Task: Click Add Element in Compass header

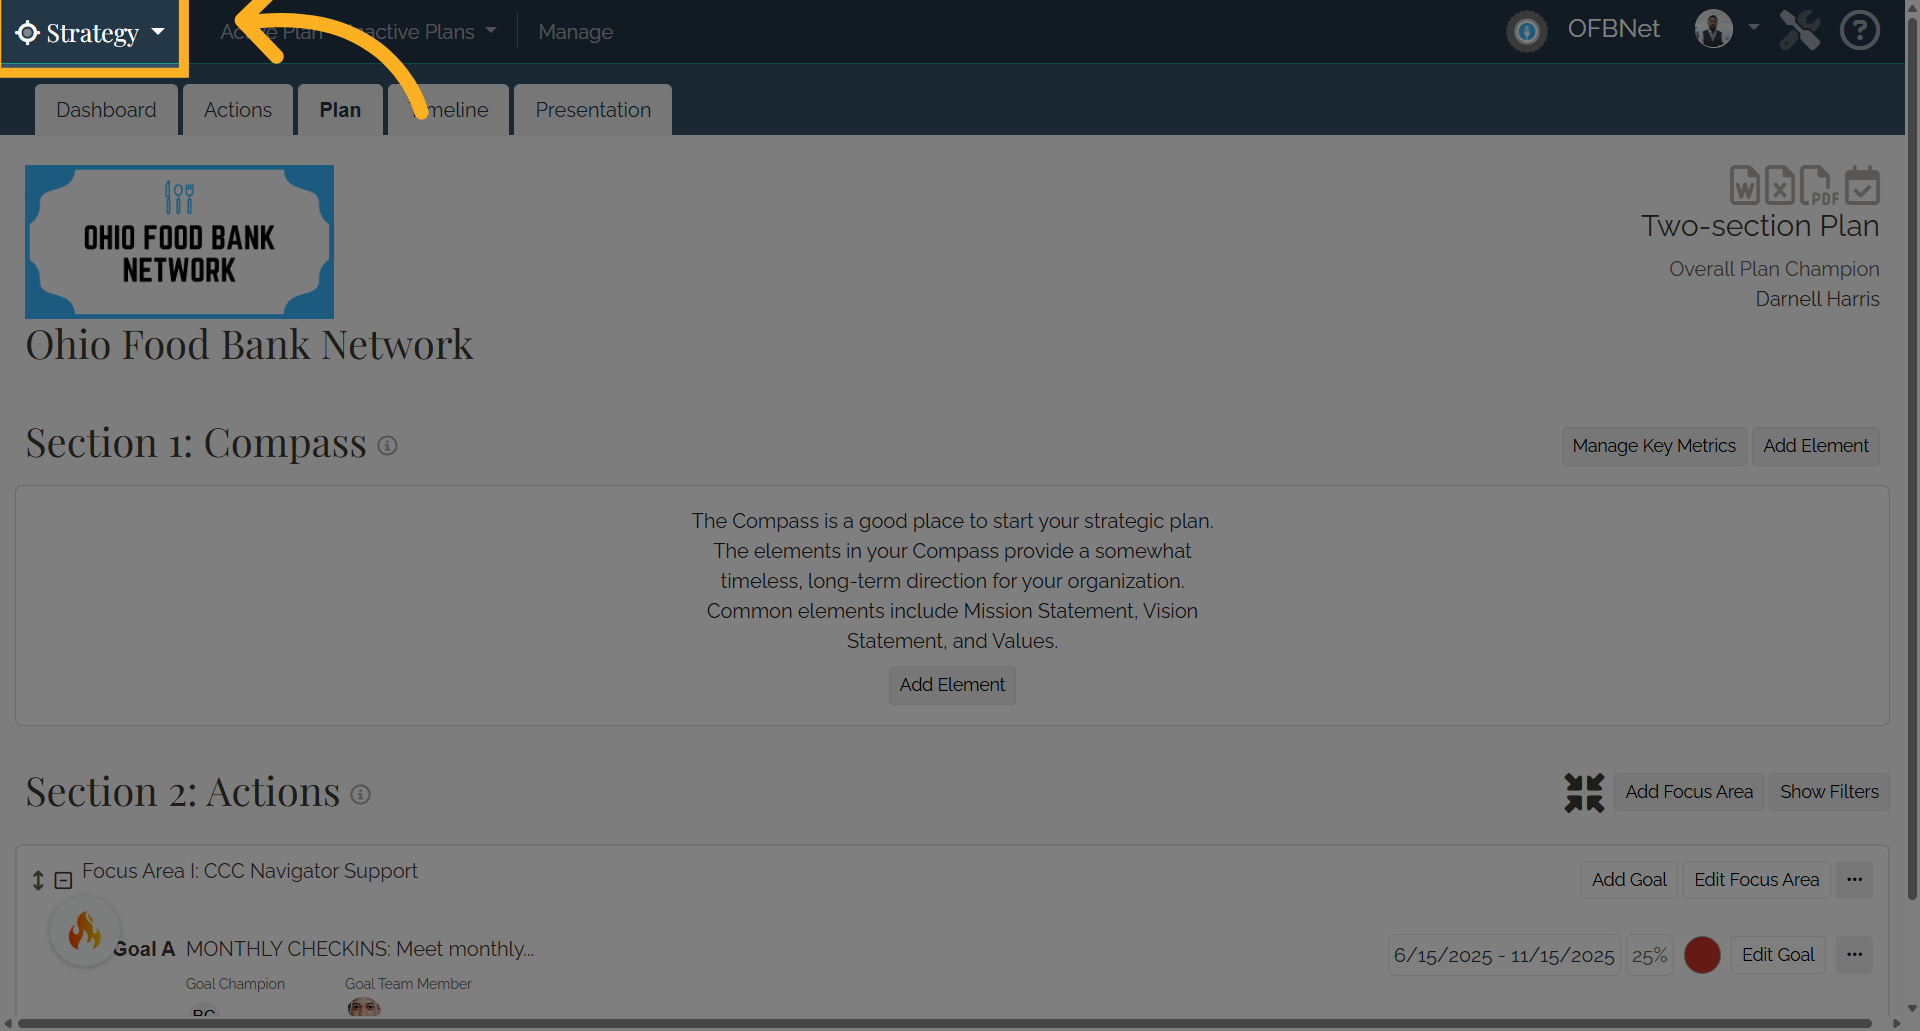Action: click(x=1815, y=446)
